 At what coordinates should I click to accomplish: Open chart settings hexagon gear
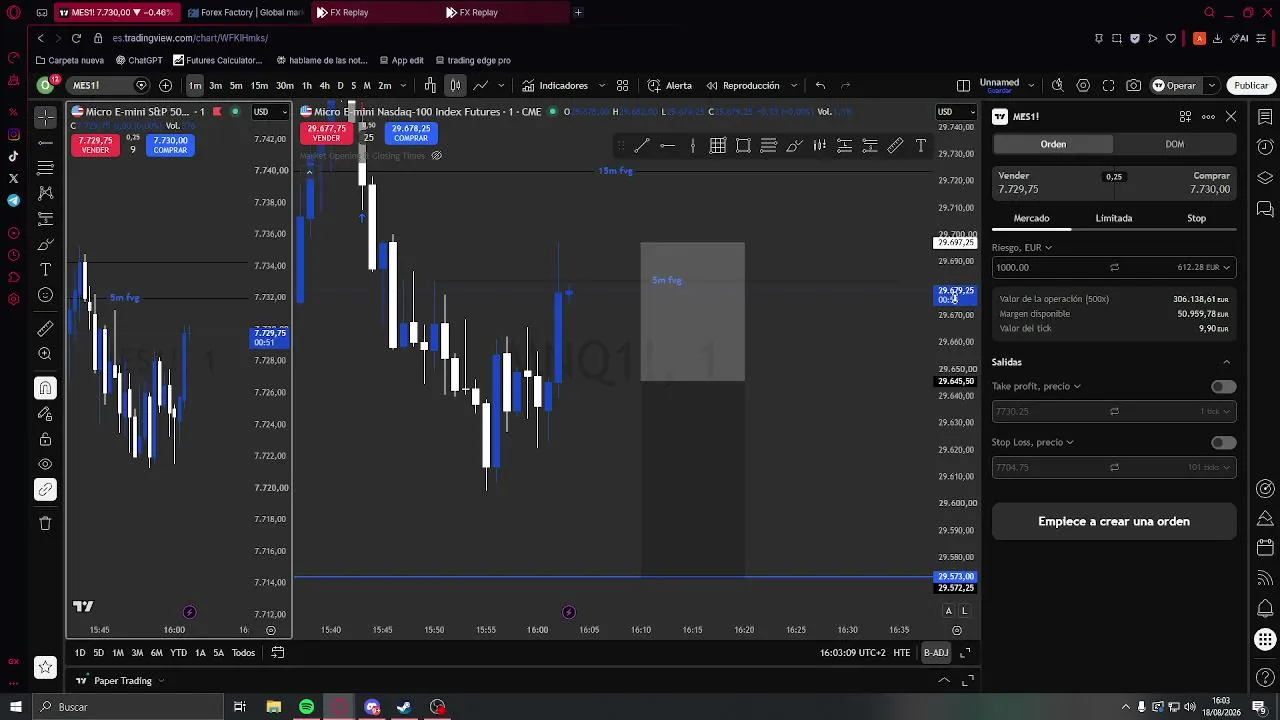[1083, 86]
